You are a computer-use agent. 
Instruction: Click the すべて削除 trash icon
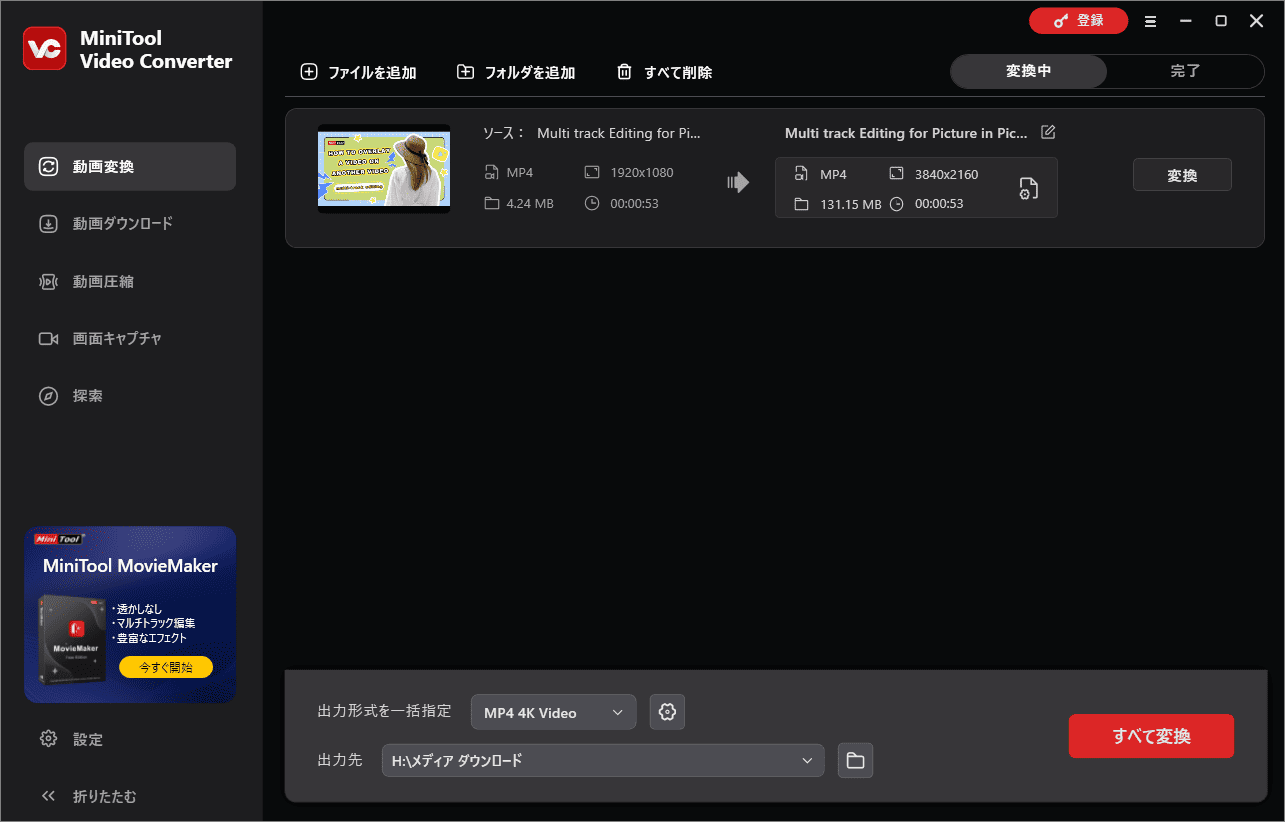[x=624, y=72]
